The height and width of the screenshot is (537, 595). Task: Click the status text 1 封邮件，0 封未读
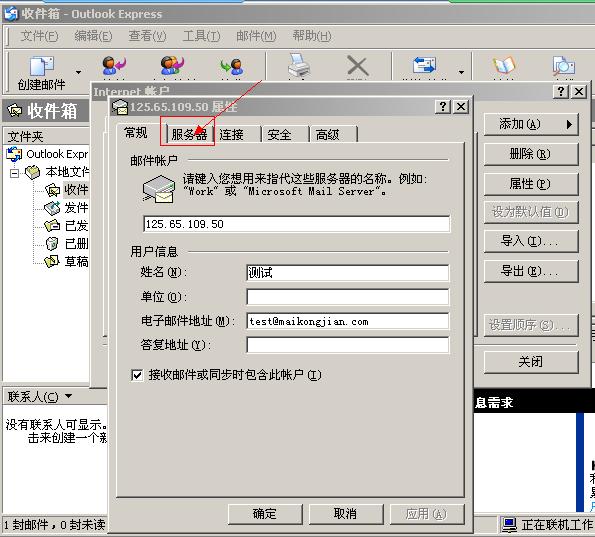click(55, 525)
